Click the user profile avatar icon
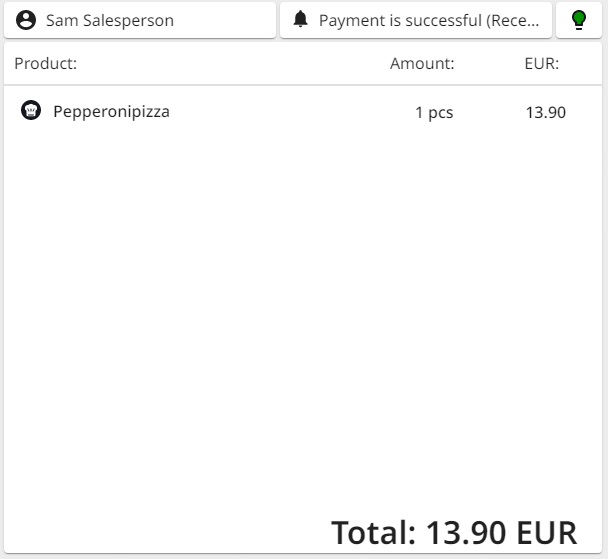 tap(26, 20)
